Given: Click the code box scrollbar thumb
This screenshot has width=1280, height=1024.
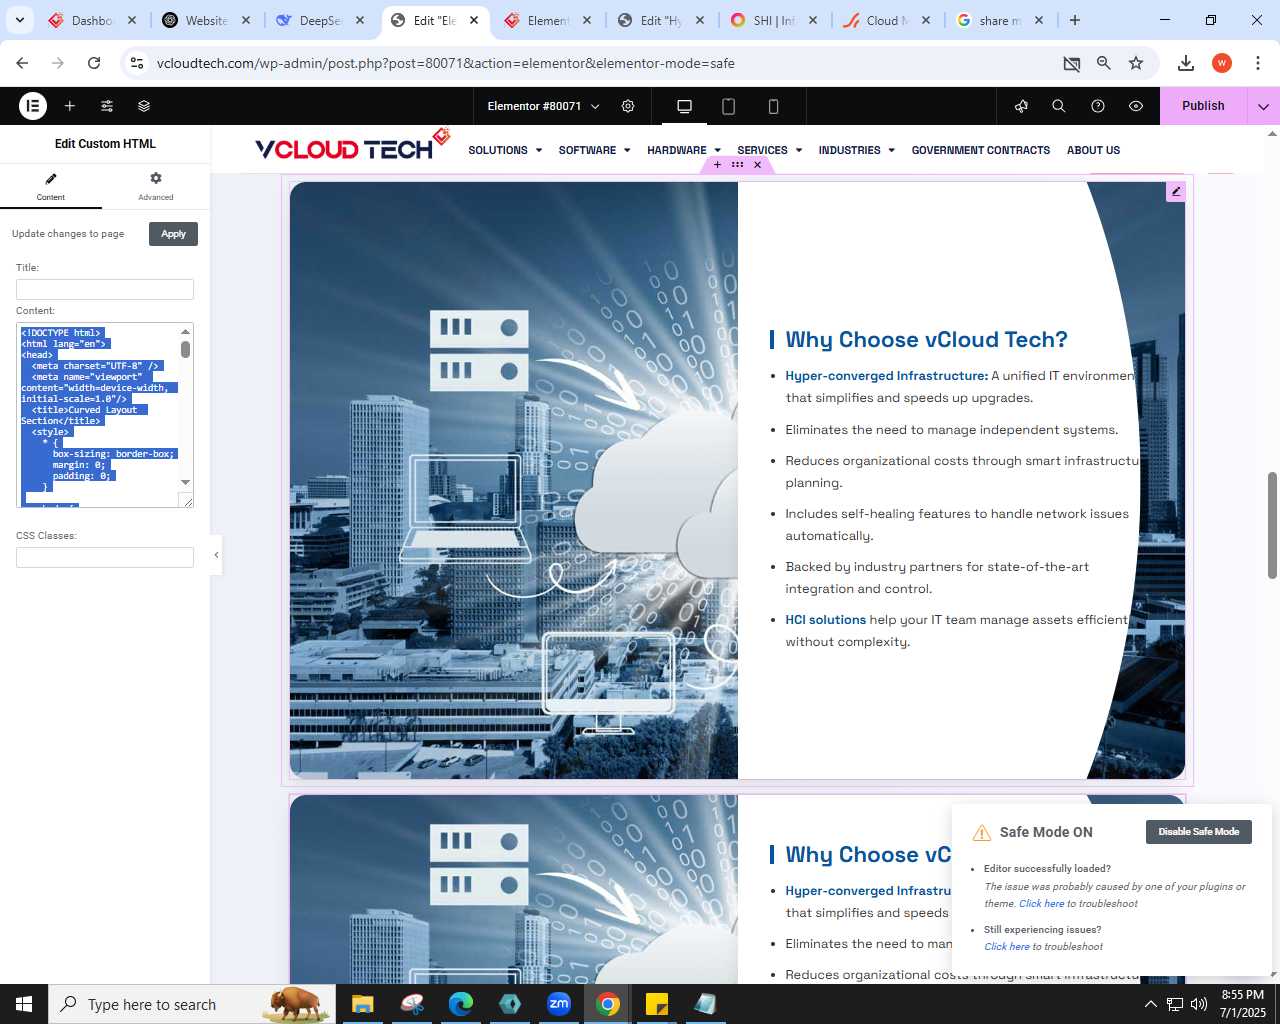Looking at the screenshot, I should (x=185, y=349).
